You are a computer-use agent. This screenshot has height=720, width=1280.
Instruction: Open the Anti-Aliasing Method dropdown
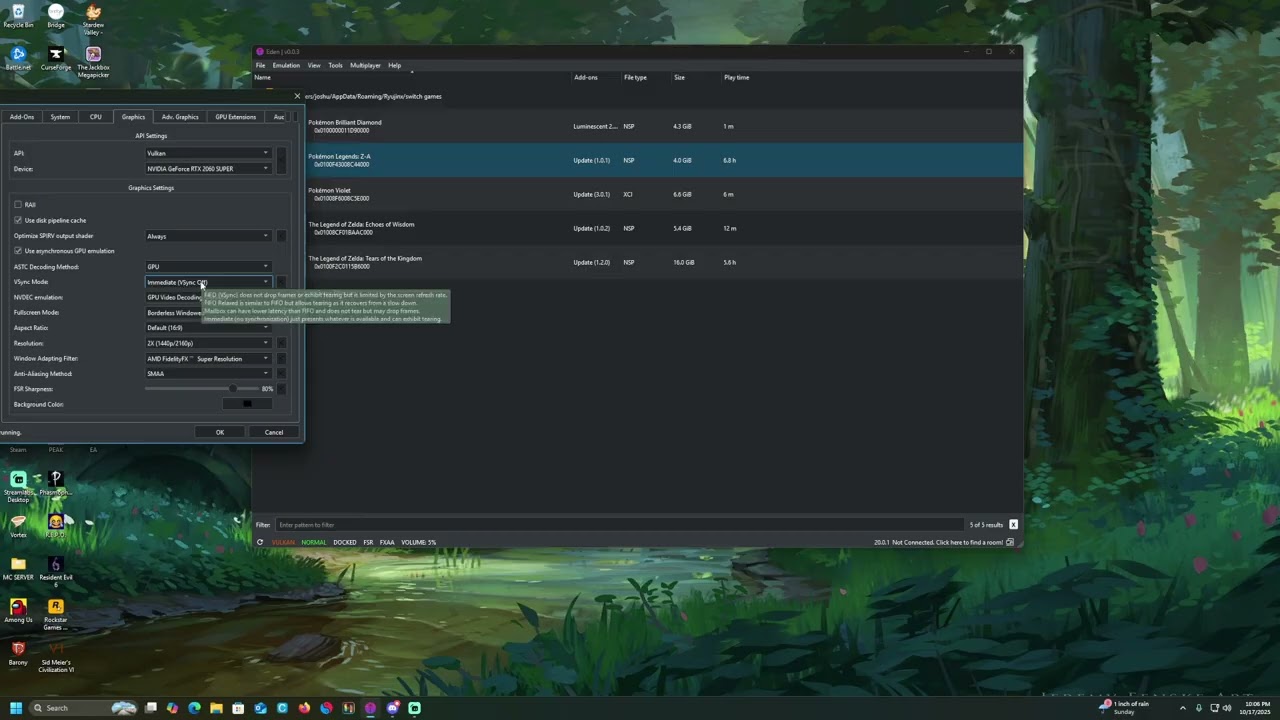[x=208, y=374]
